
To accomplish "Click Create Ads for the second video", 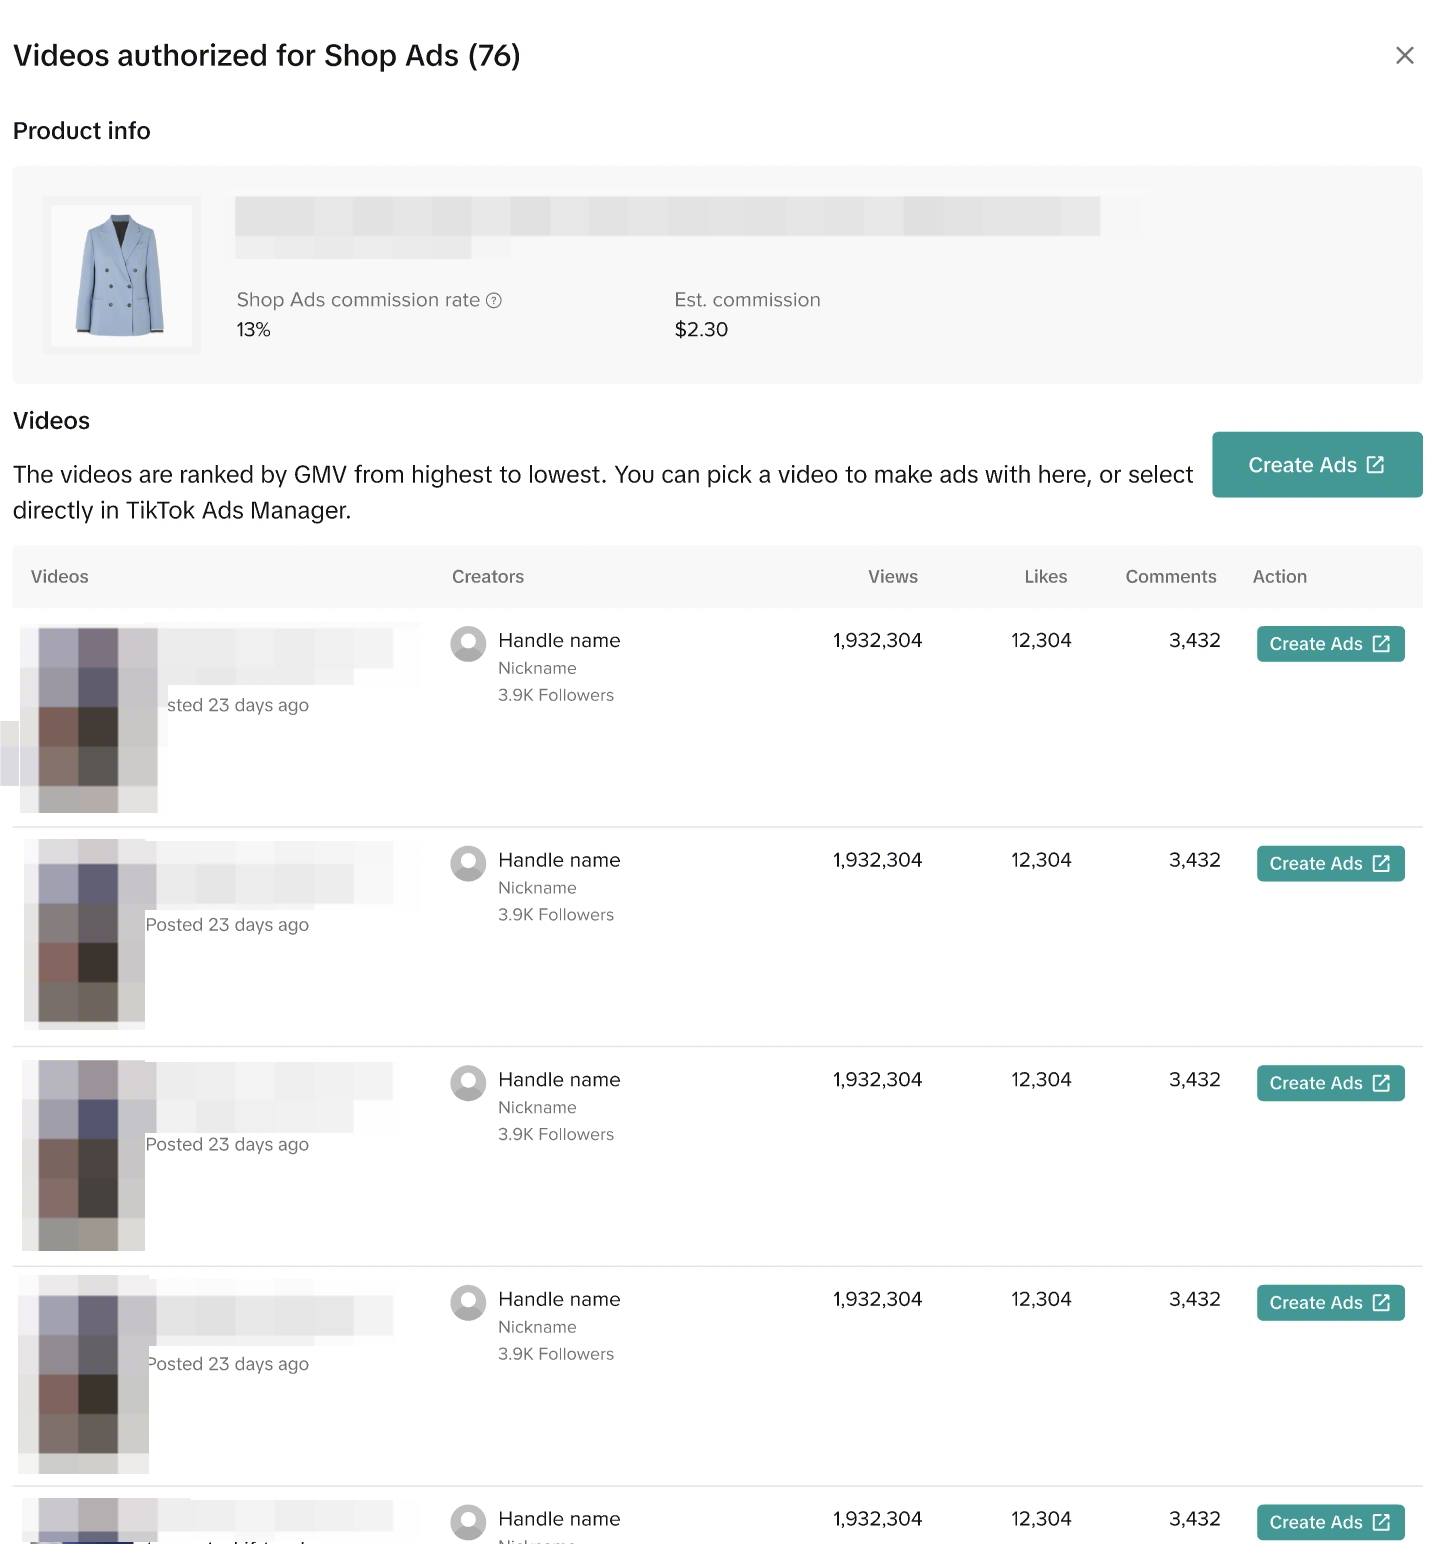I will tap(1330, 863).
